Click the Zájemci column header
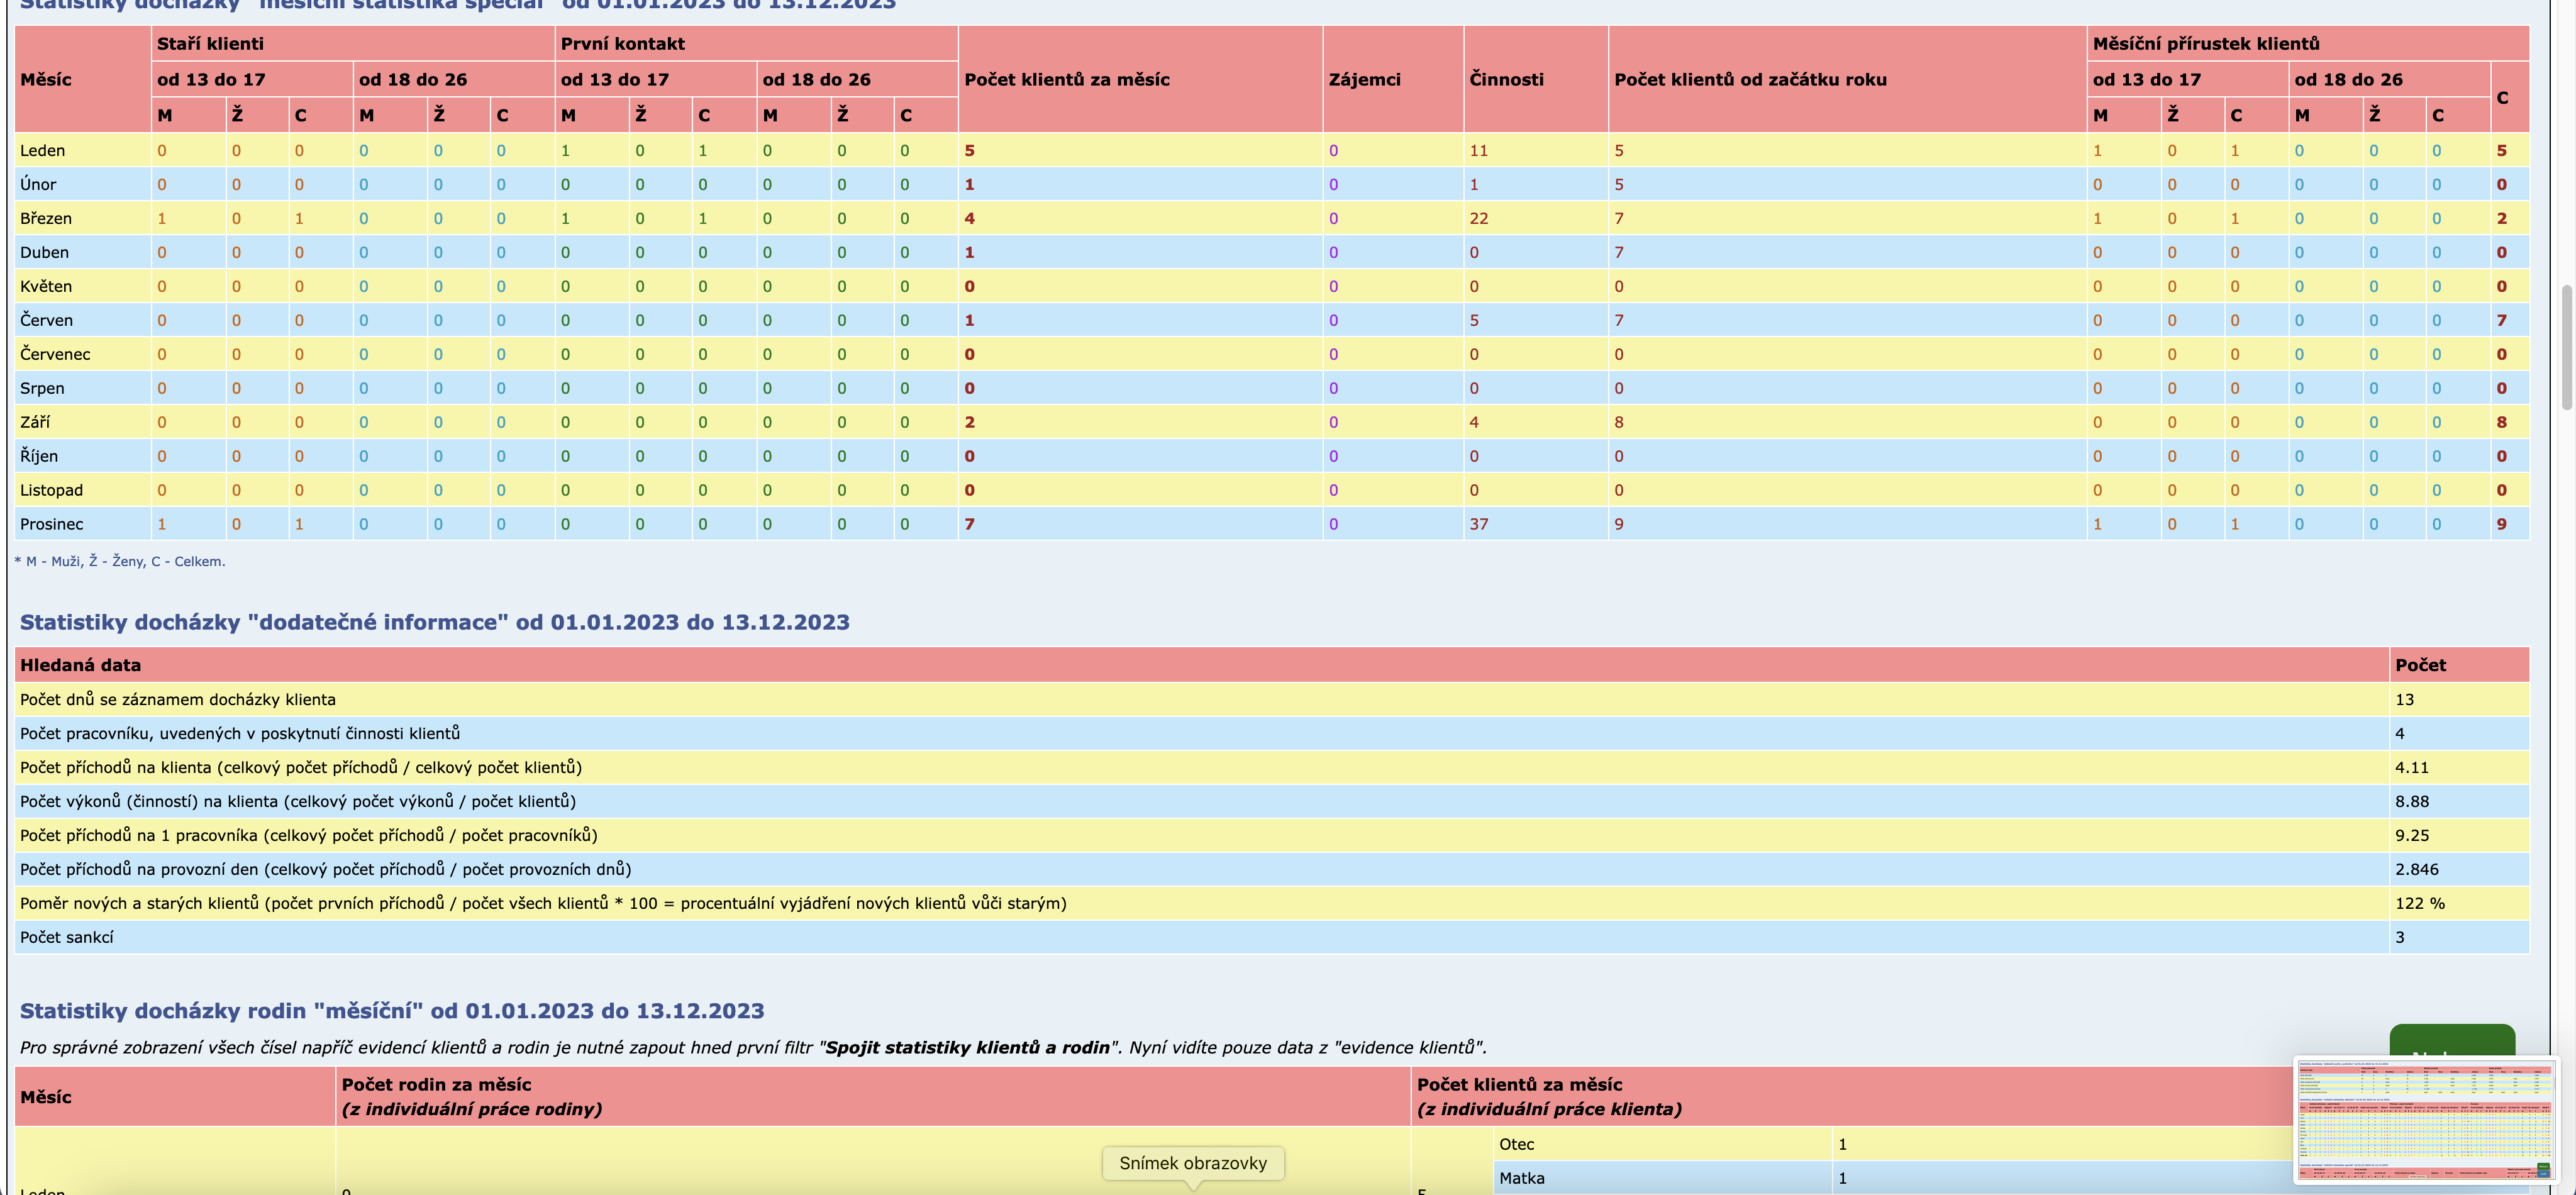2576x1195 pixels. (1364, 79)
